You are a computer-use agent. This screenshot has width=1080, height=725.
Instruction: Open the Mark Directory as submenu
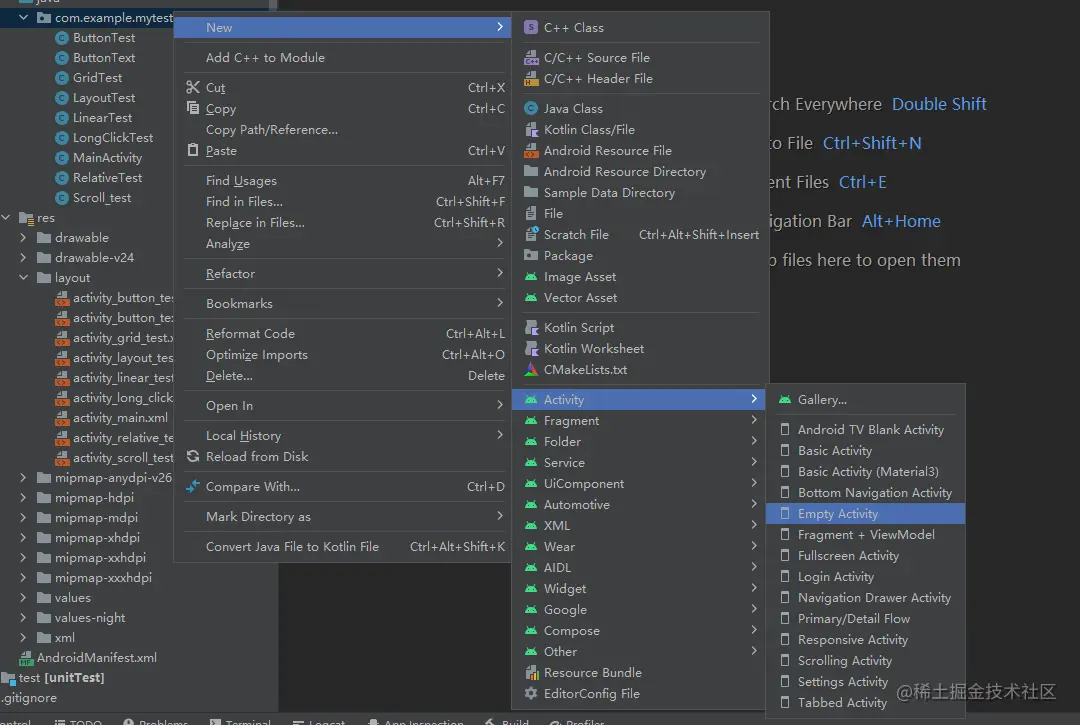click(x=342, y=516)
